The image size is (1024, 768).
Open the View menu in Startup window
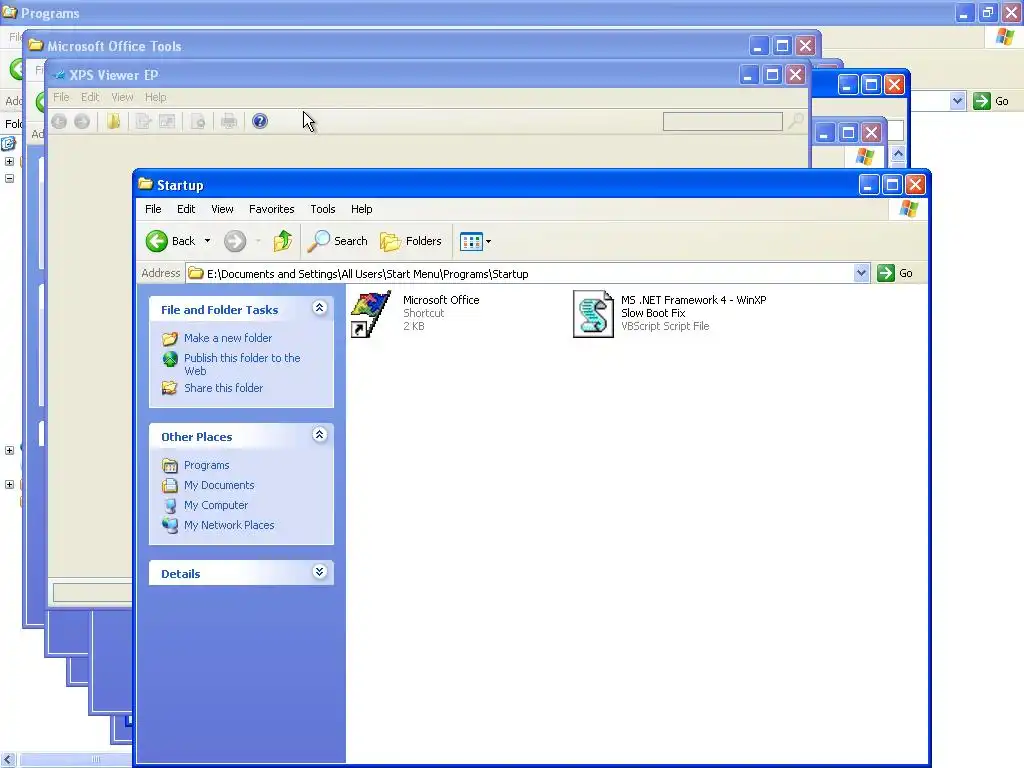pyautogui.click(x=222, y=209)
